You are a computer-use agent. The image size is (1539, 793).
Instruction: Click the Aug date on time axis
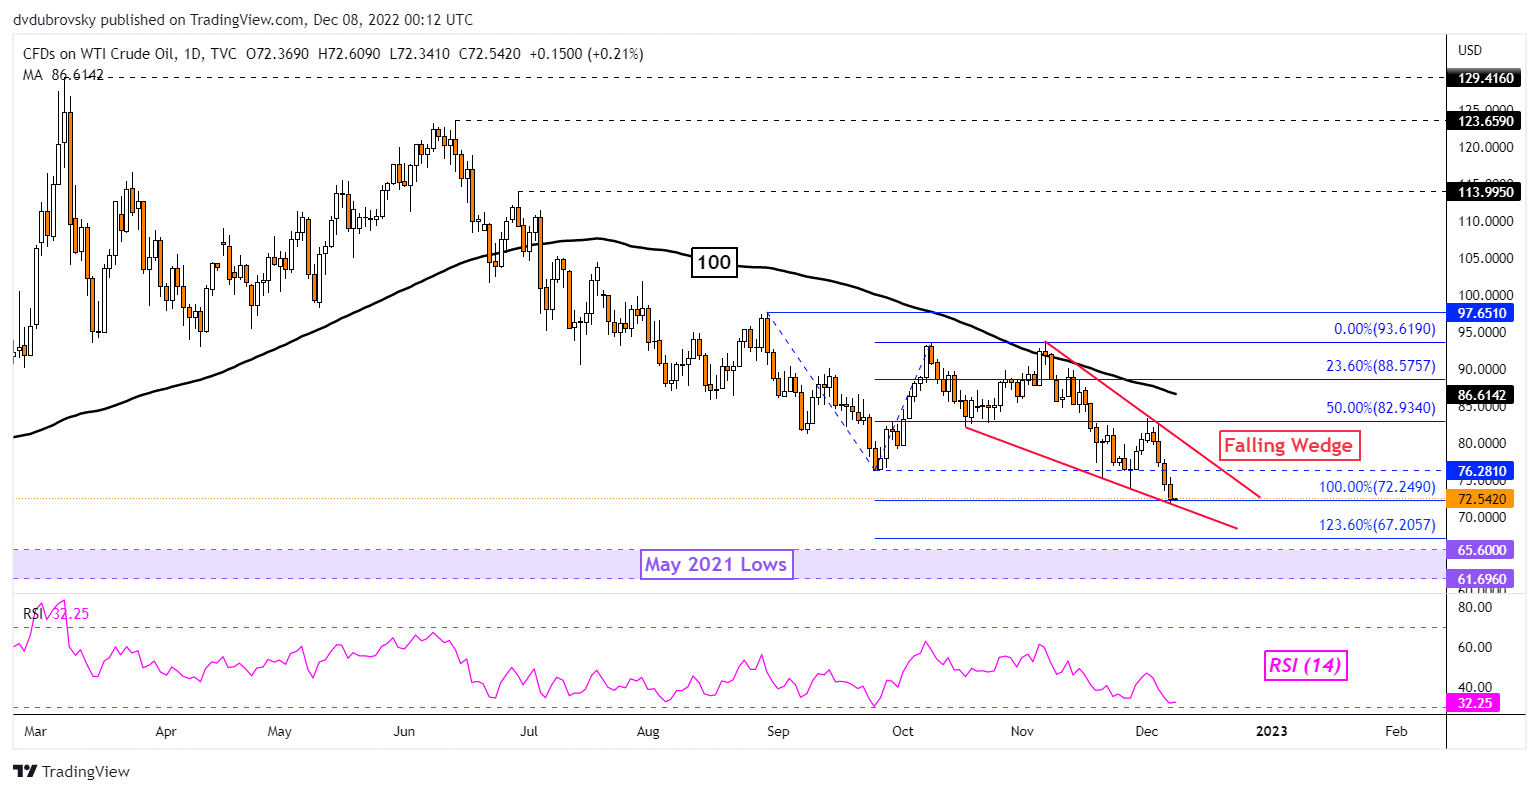(648, 731)
